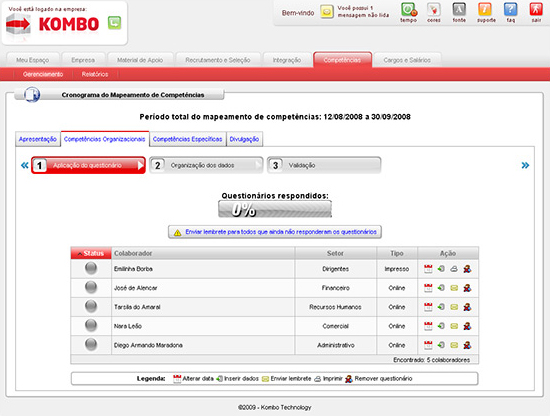Screen dimensions: 550x416
Task: Switch to the Divulgação tab
Action: pos(244,139)
